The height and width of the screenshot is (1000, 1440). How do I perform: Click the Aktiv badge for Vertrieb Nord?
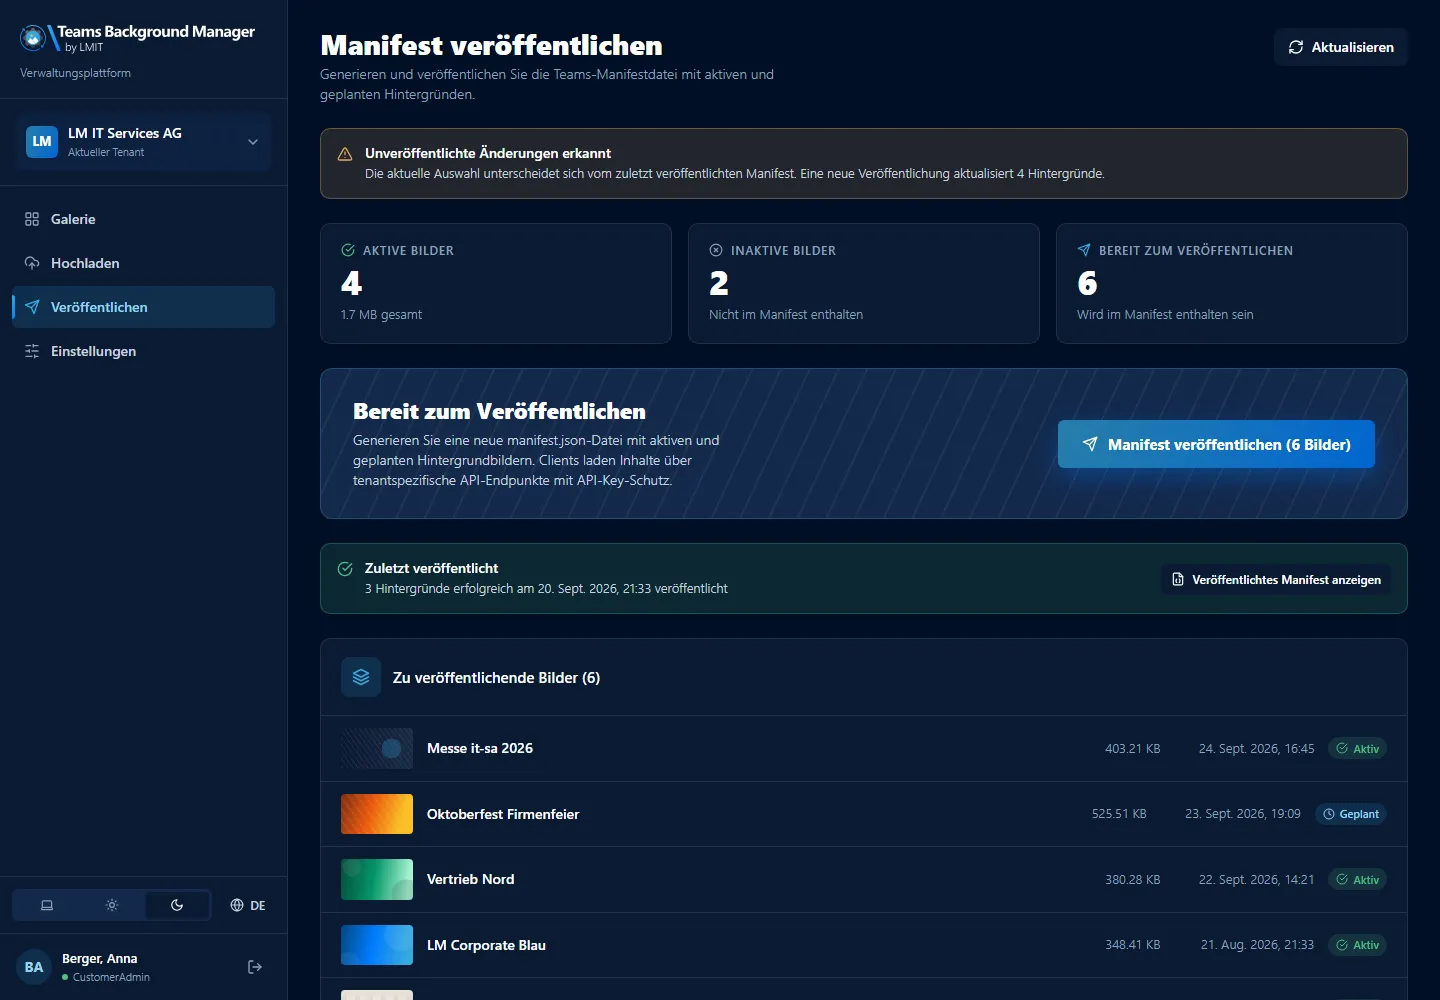[1357, 879]
